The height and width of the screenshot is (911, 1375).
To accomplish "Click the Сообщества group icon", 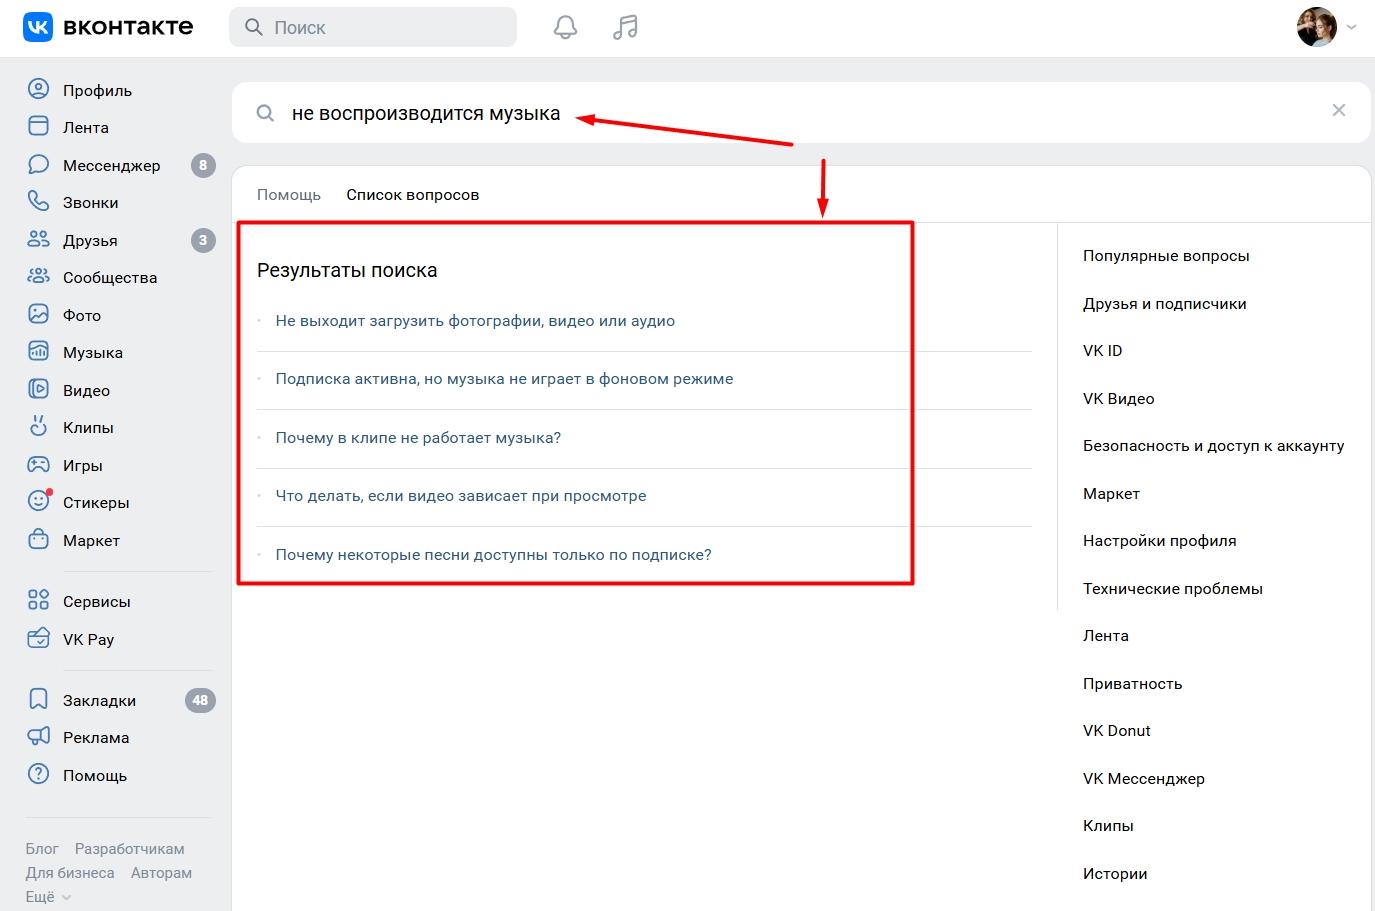I will 38,277.
